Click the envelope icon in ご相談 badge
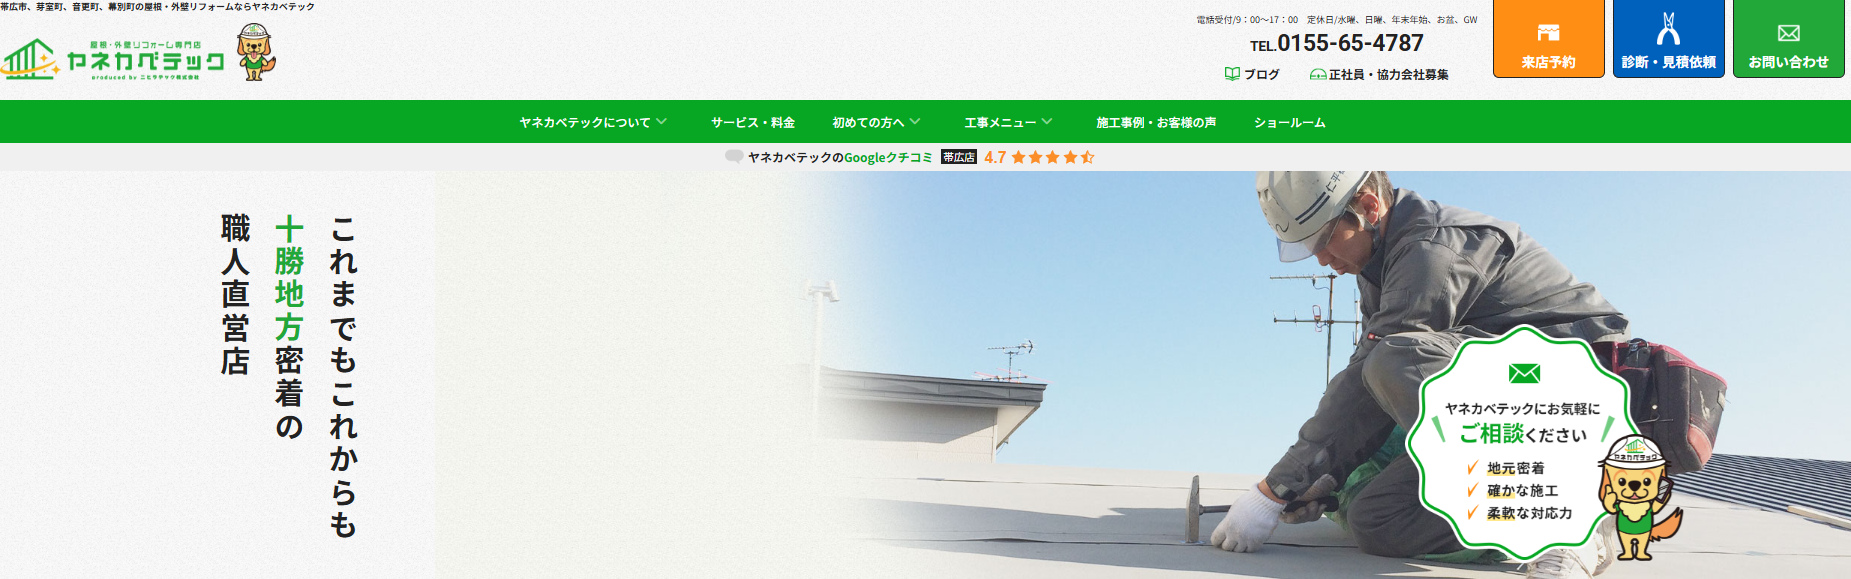Viewport: 1851px width, 579px height. tap(1524, 373)
